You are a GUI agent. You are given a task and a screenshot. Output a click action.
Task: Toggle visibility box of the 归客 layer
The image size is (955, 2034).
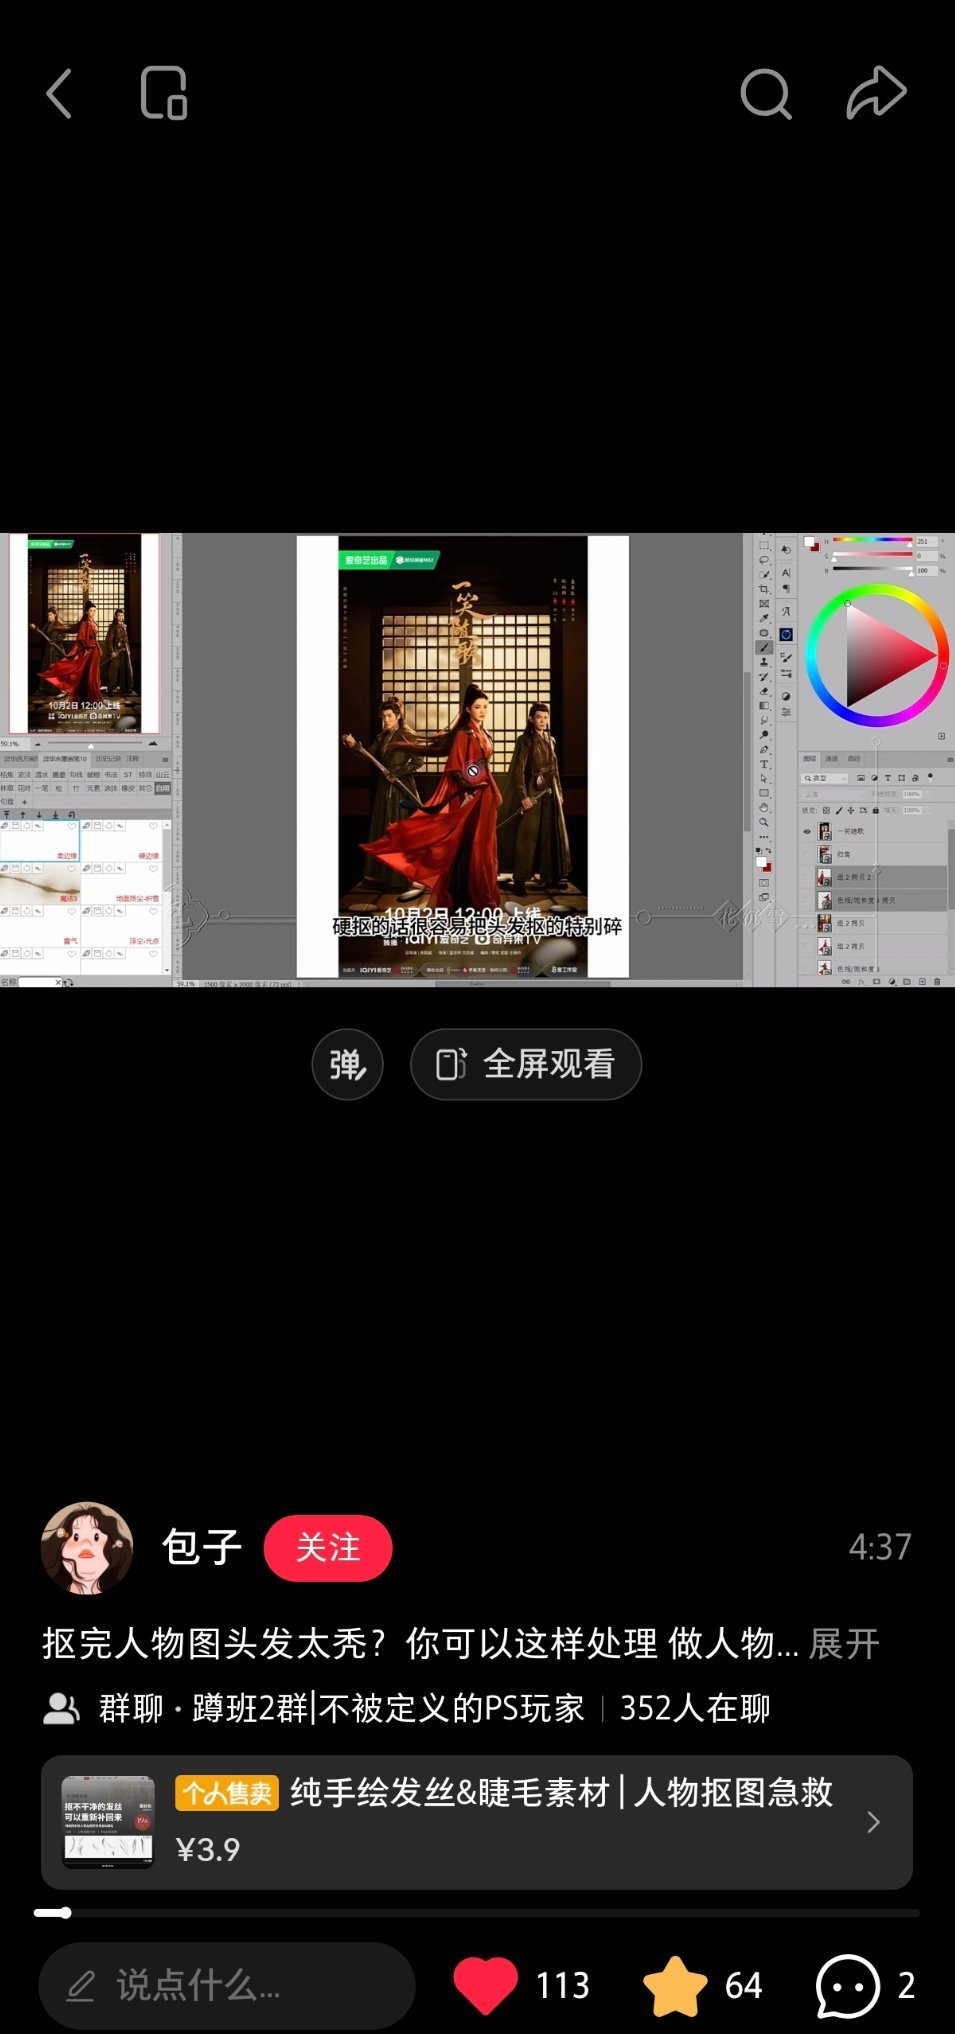(x=806, y=854)
